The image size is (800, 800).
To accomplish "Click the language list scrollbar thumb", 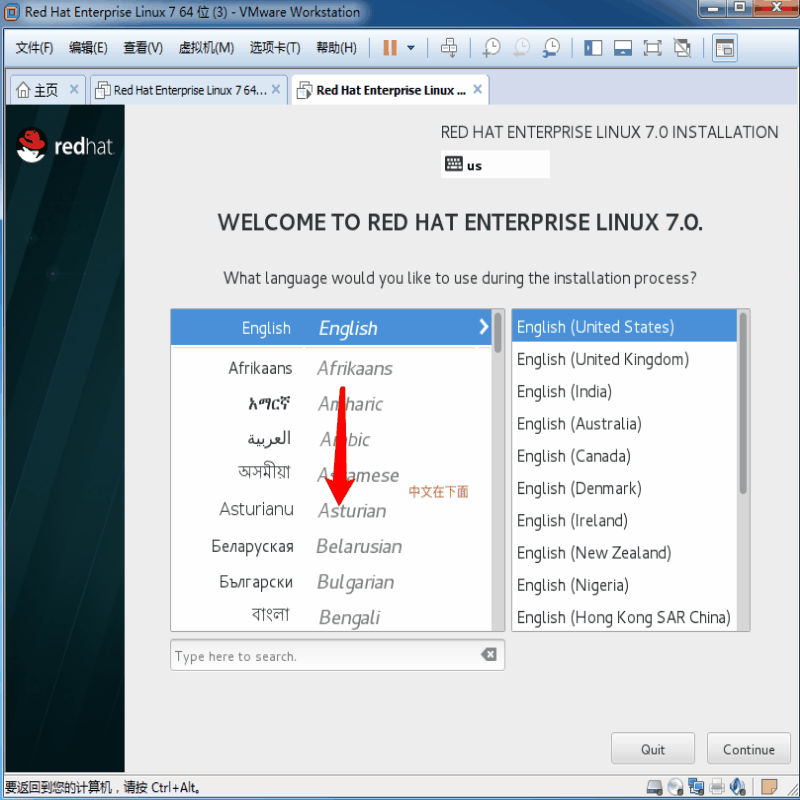I will (x=497, y=333).
